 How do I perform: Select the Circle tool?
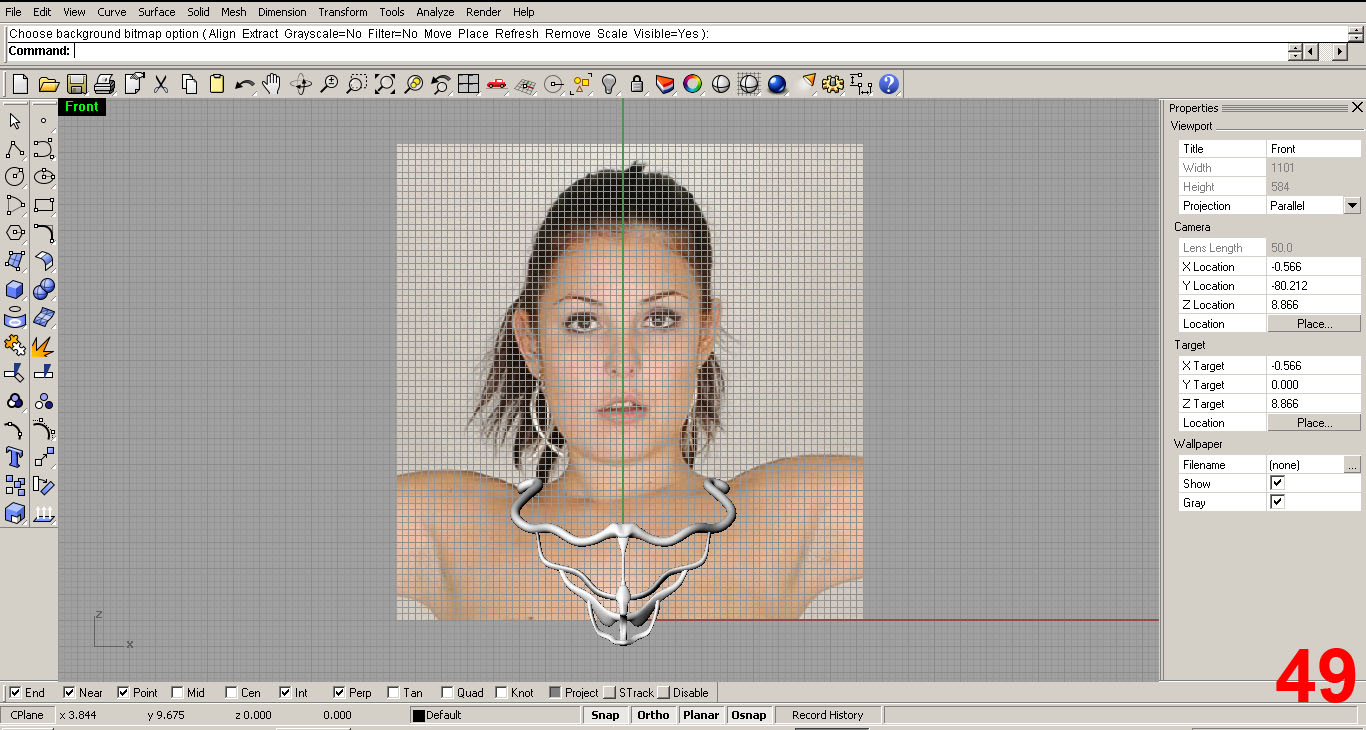coord(15,177)
